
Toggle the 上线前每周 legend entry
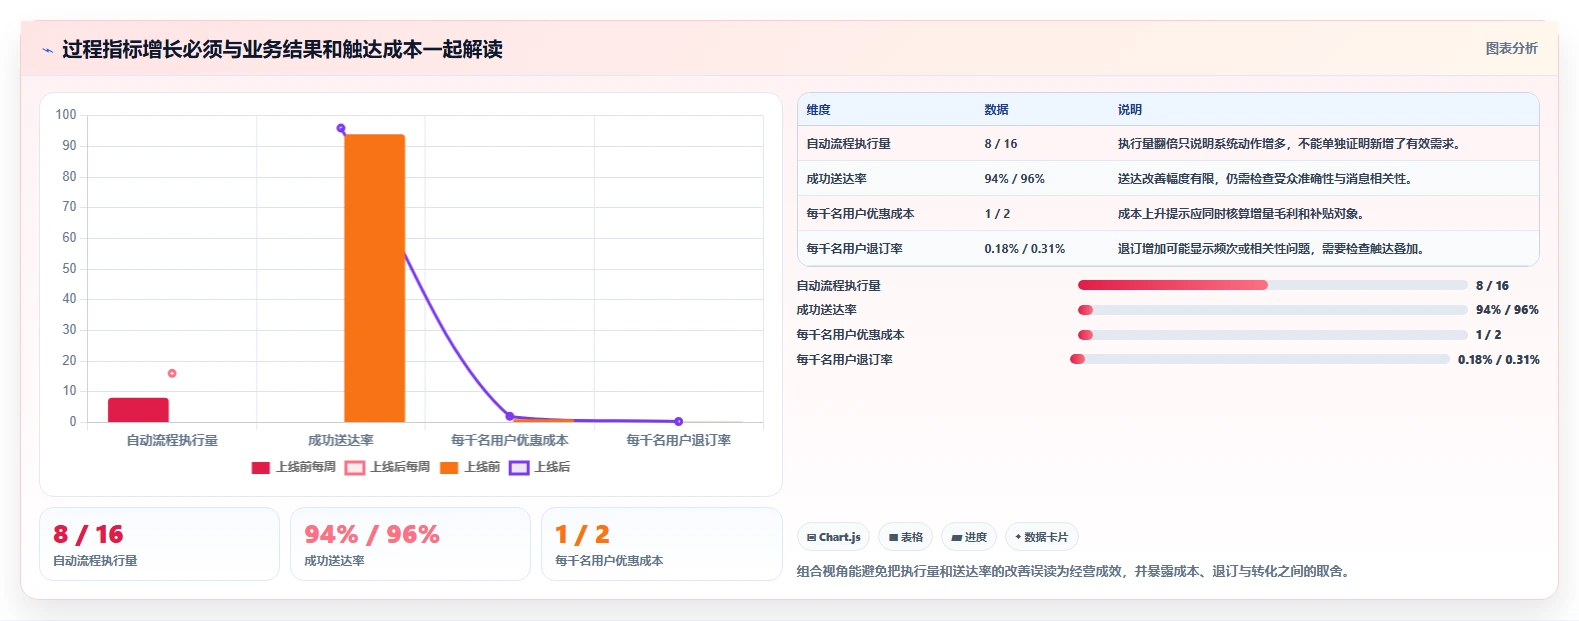pos(294,467)
